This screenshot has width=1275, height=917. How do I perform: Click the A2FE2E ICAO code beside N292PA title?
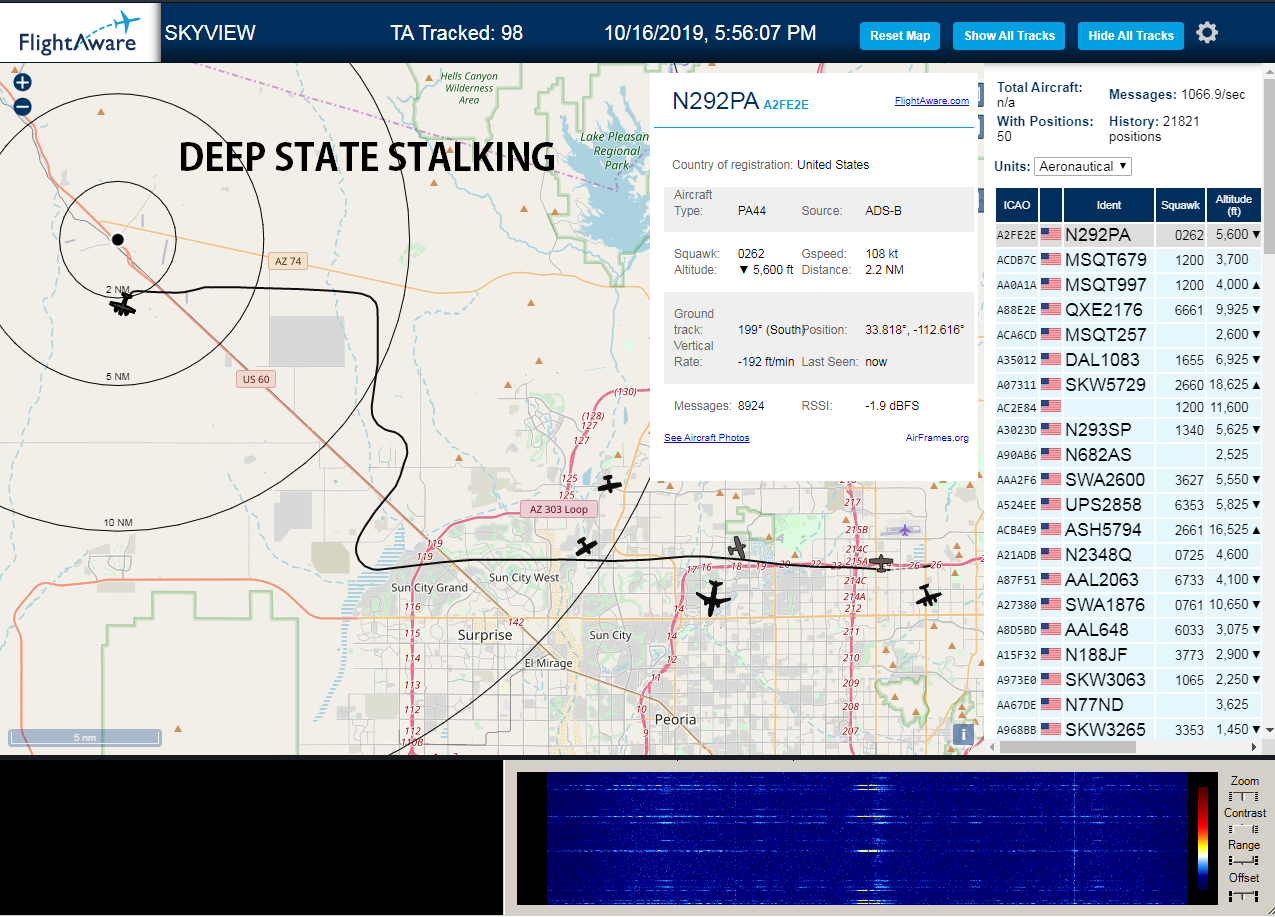(786, 104)
